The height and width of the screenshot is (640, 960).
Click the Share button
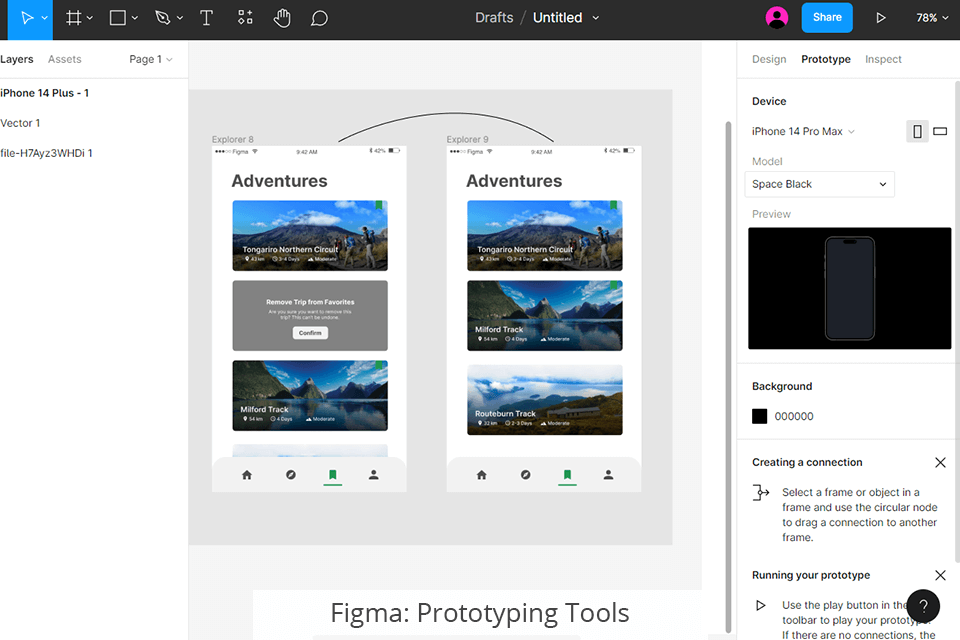click(827, 17)
